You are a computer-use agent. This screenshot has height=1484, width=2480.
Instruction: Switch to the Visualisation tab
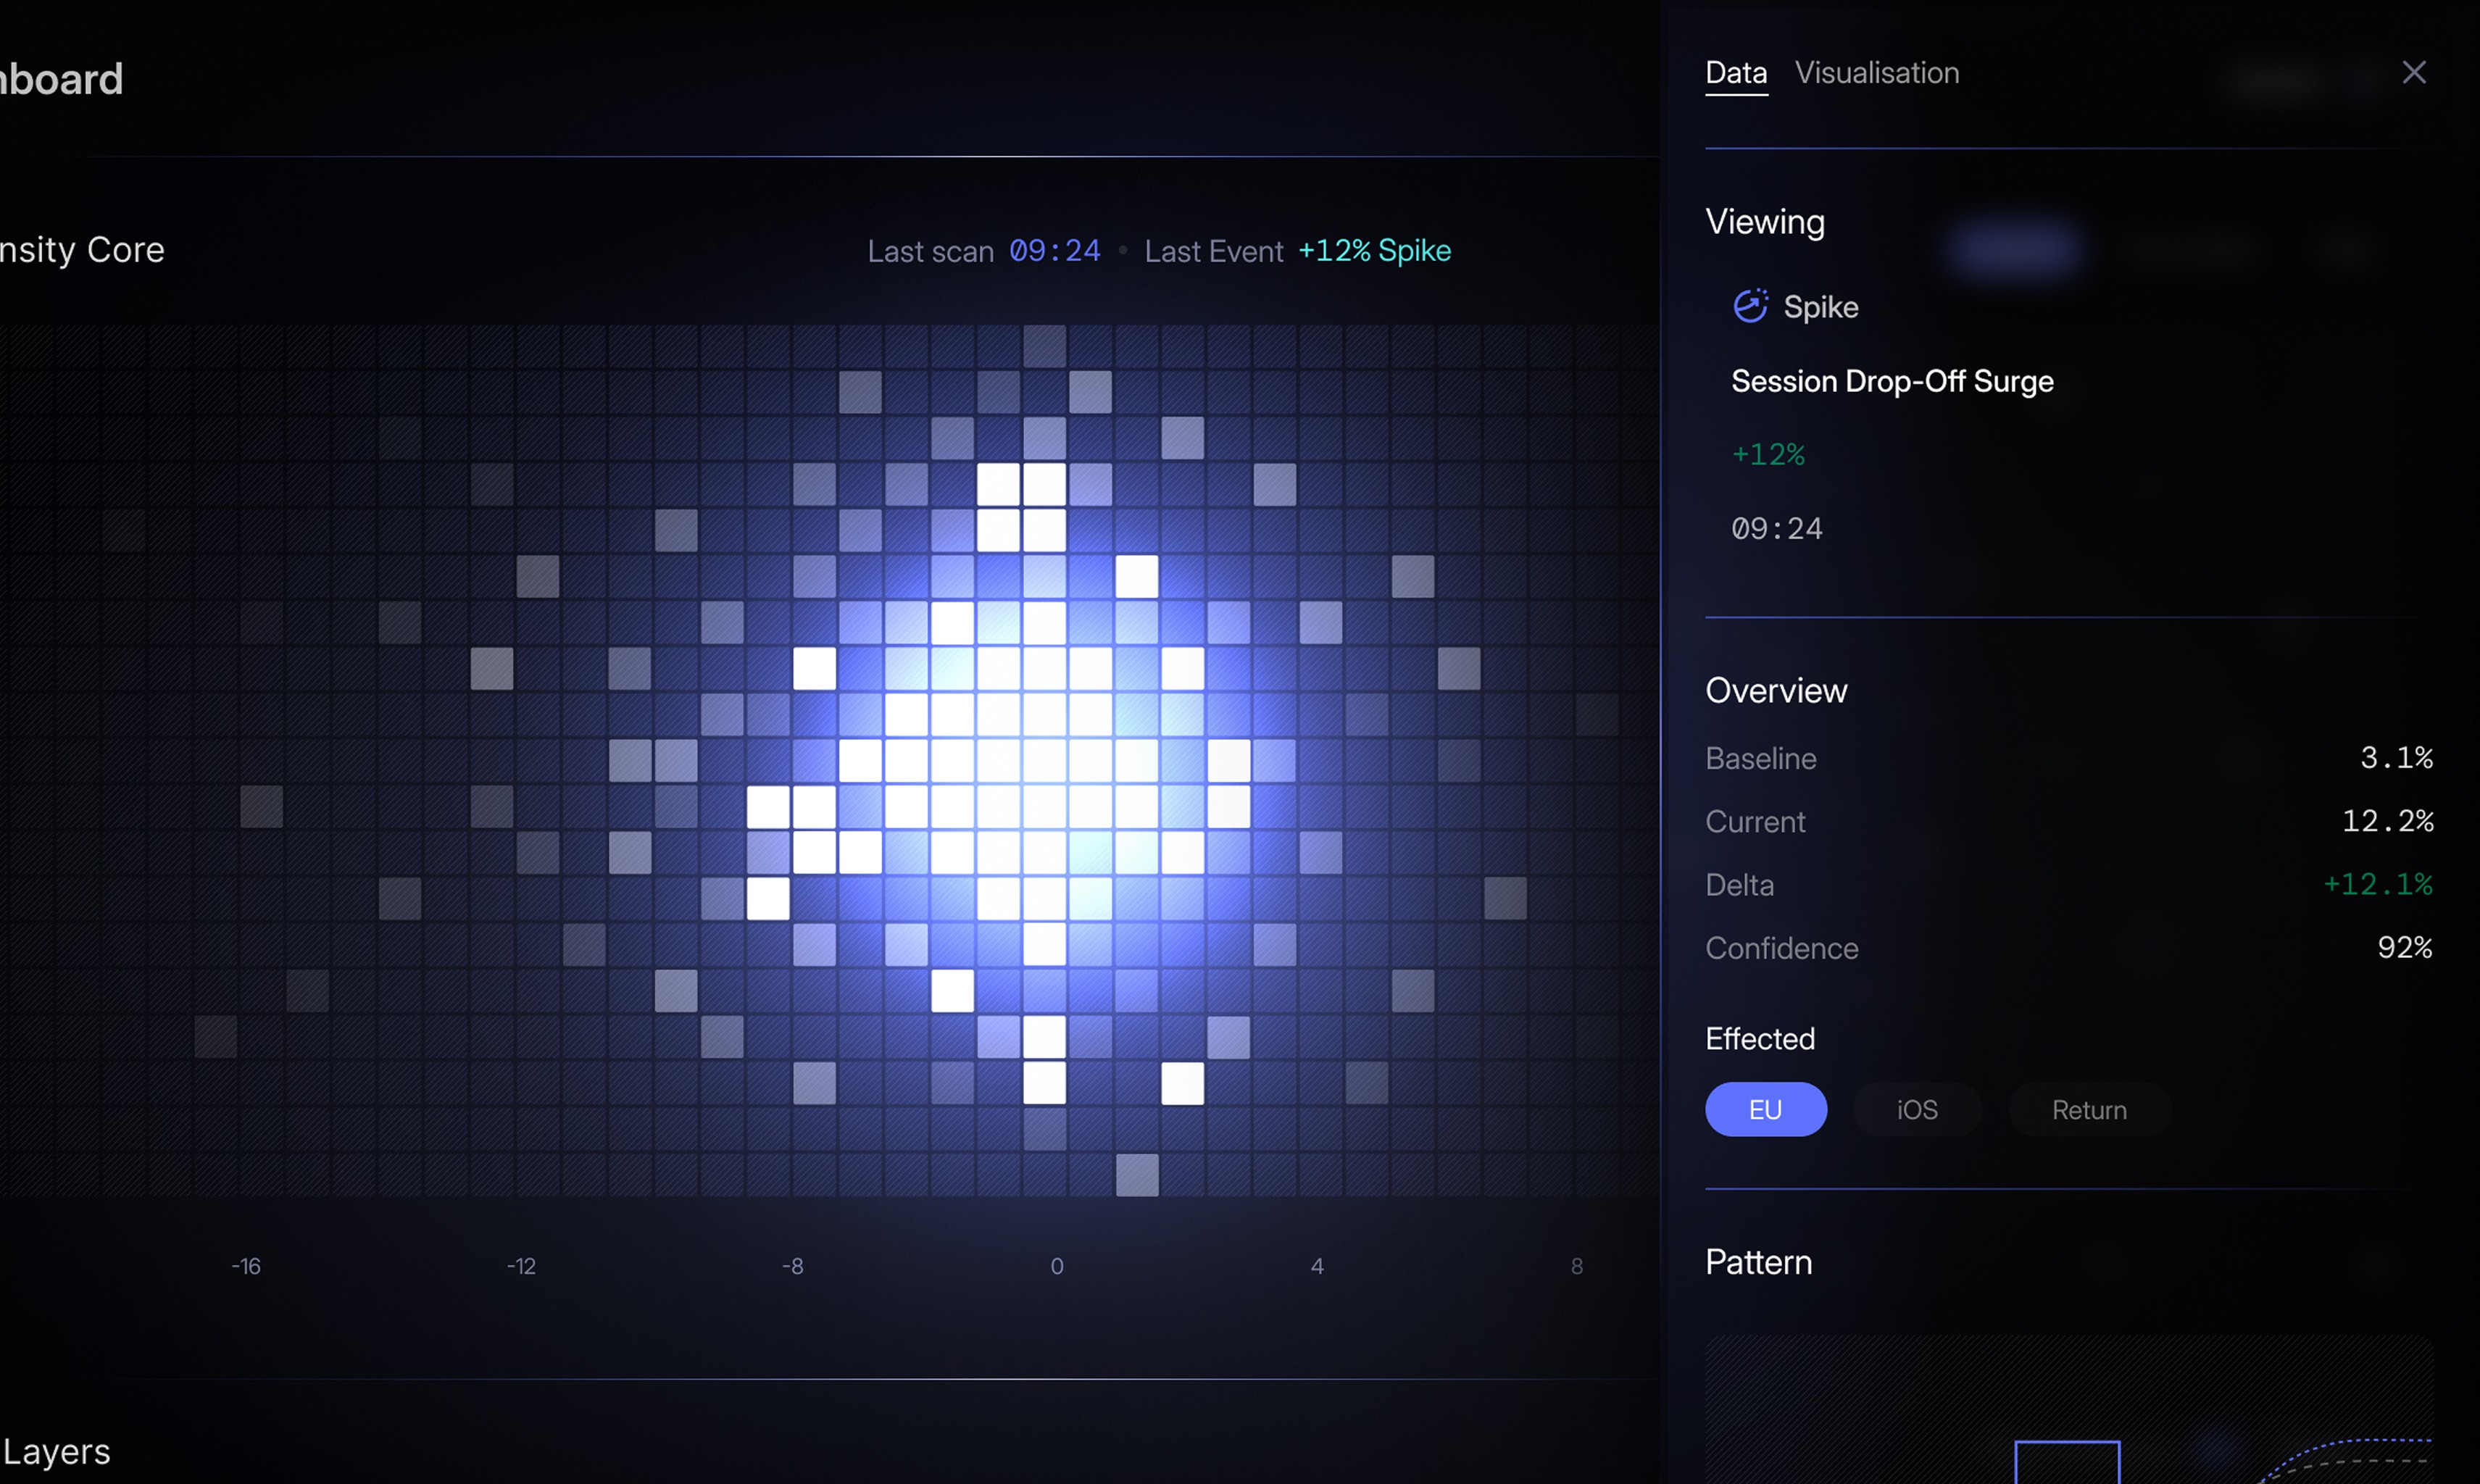(1877, 72)
